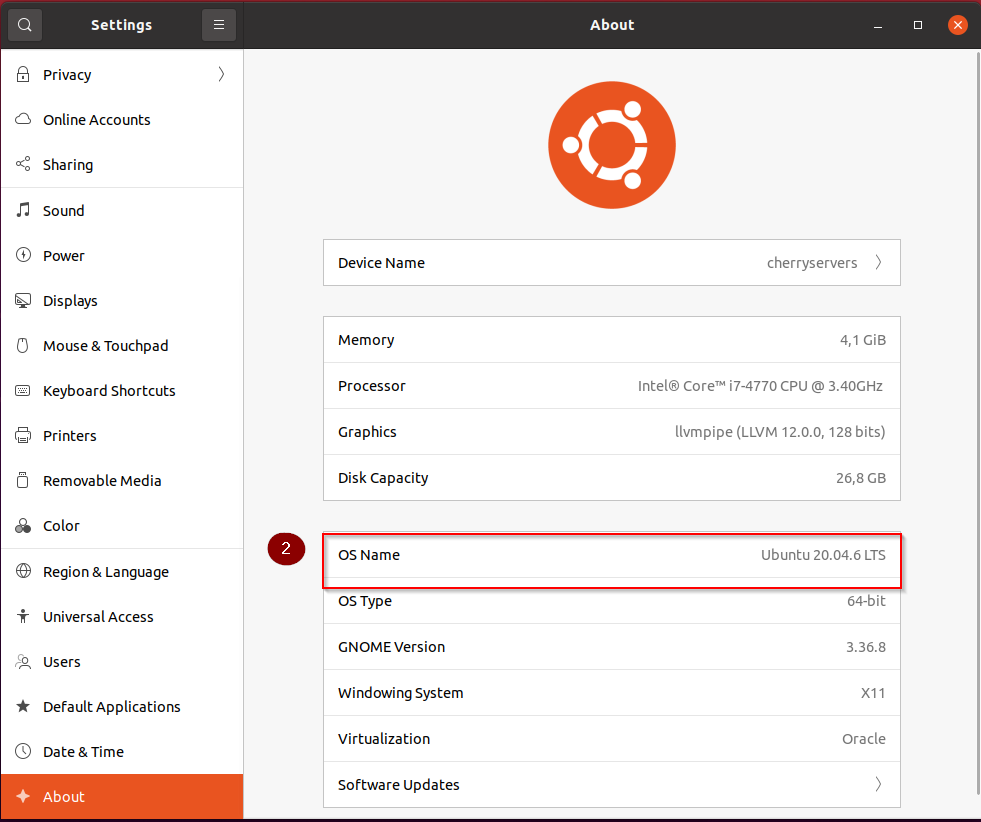Click the Color palette icon

tap(22, 525)
